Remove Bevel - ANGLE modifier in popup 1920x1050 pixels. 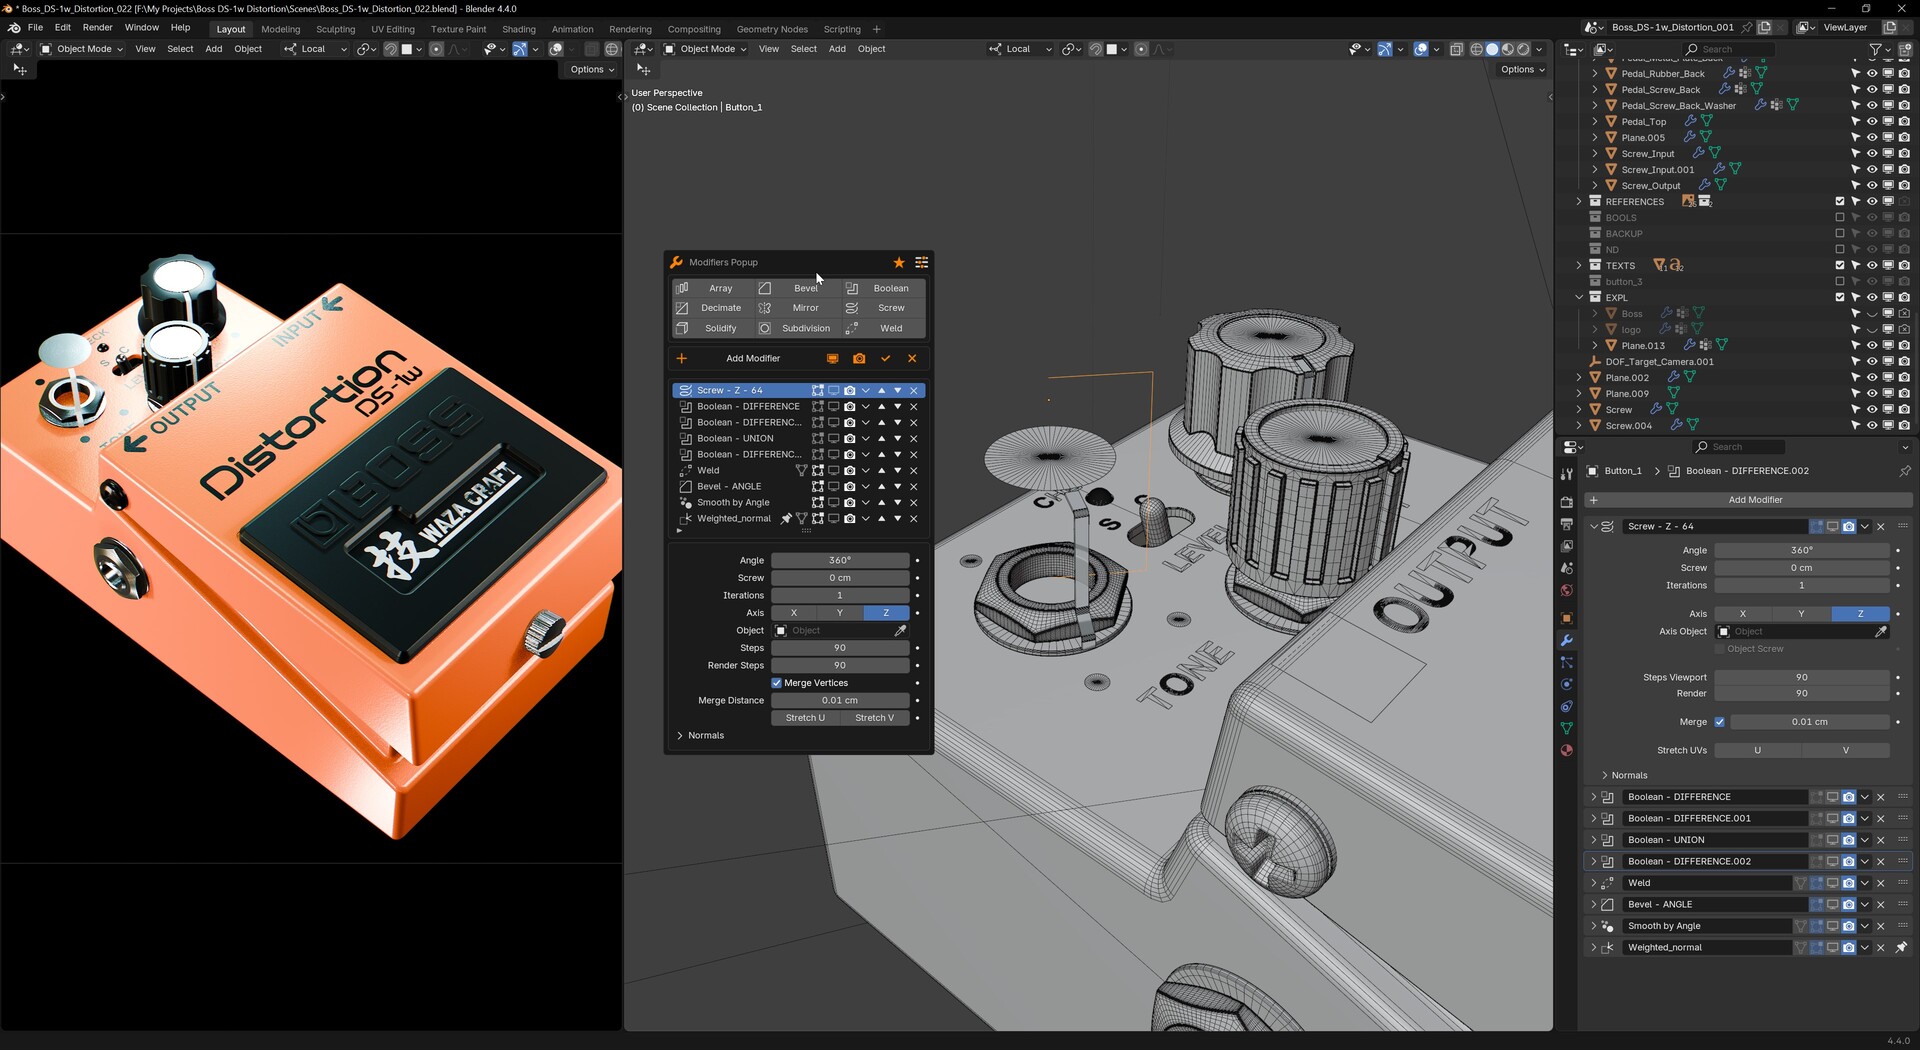click(913, 486)
